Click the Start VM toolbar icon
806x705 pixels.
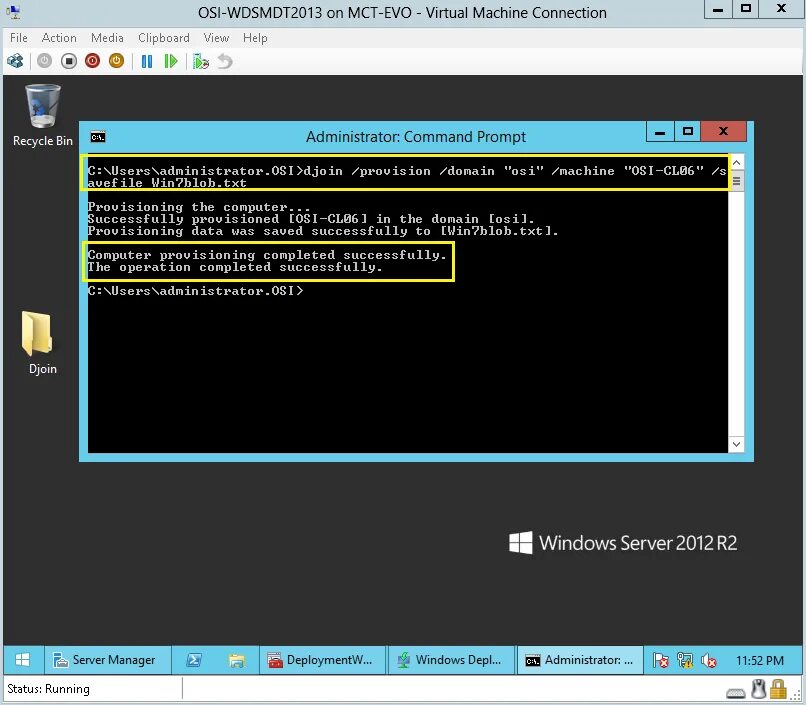coord(44,61)
